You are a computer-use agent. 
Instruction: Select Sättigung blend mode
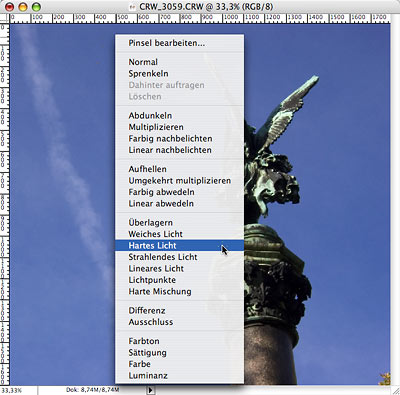(x=179, y=353)
